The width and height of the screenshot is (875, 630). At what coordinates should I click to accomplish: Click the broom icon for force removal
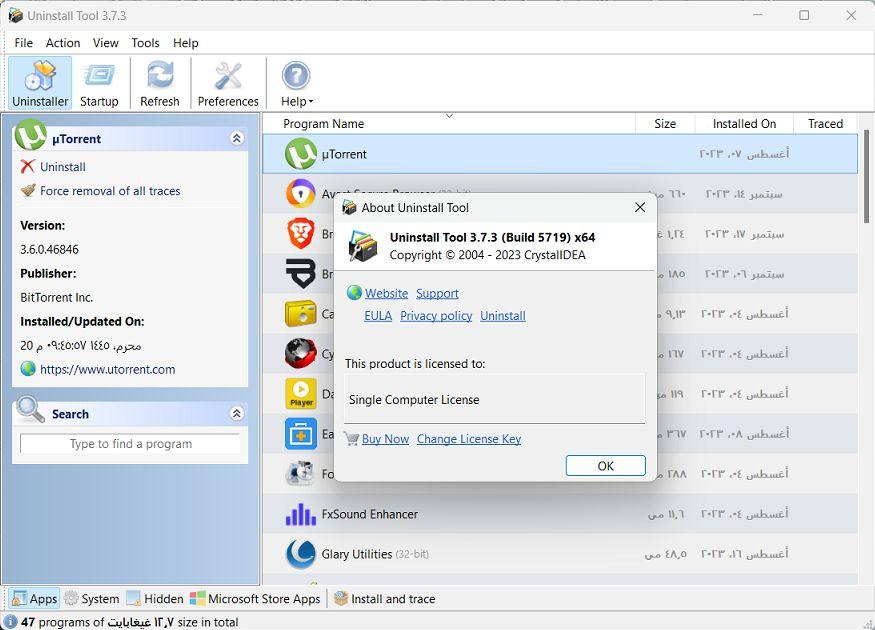click(x=28, y=190)
